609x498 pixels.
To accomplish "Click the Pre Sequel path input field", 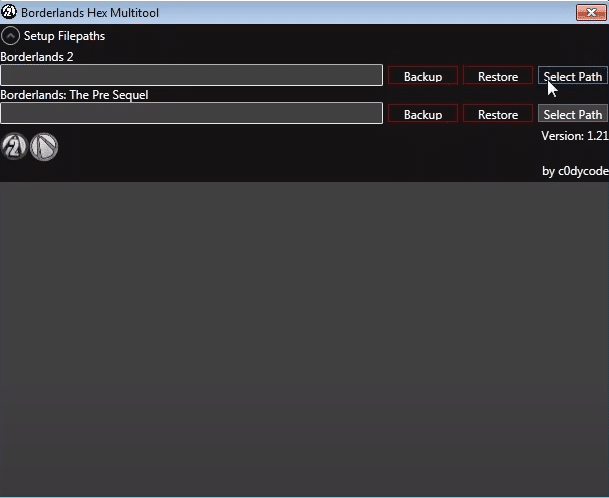I will (191, 113).
